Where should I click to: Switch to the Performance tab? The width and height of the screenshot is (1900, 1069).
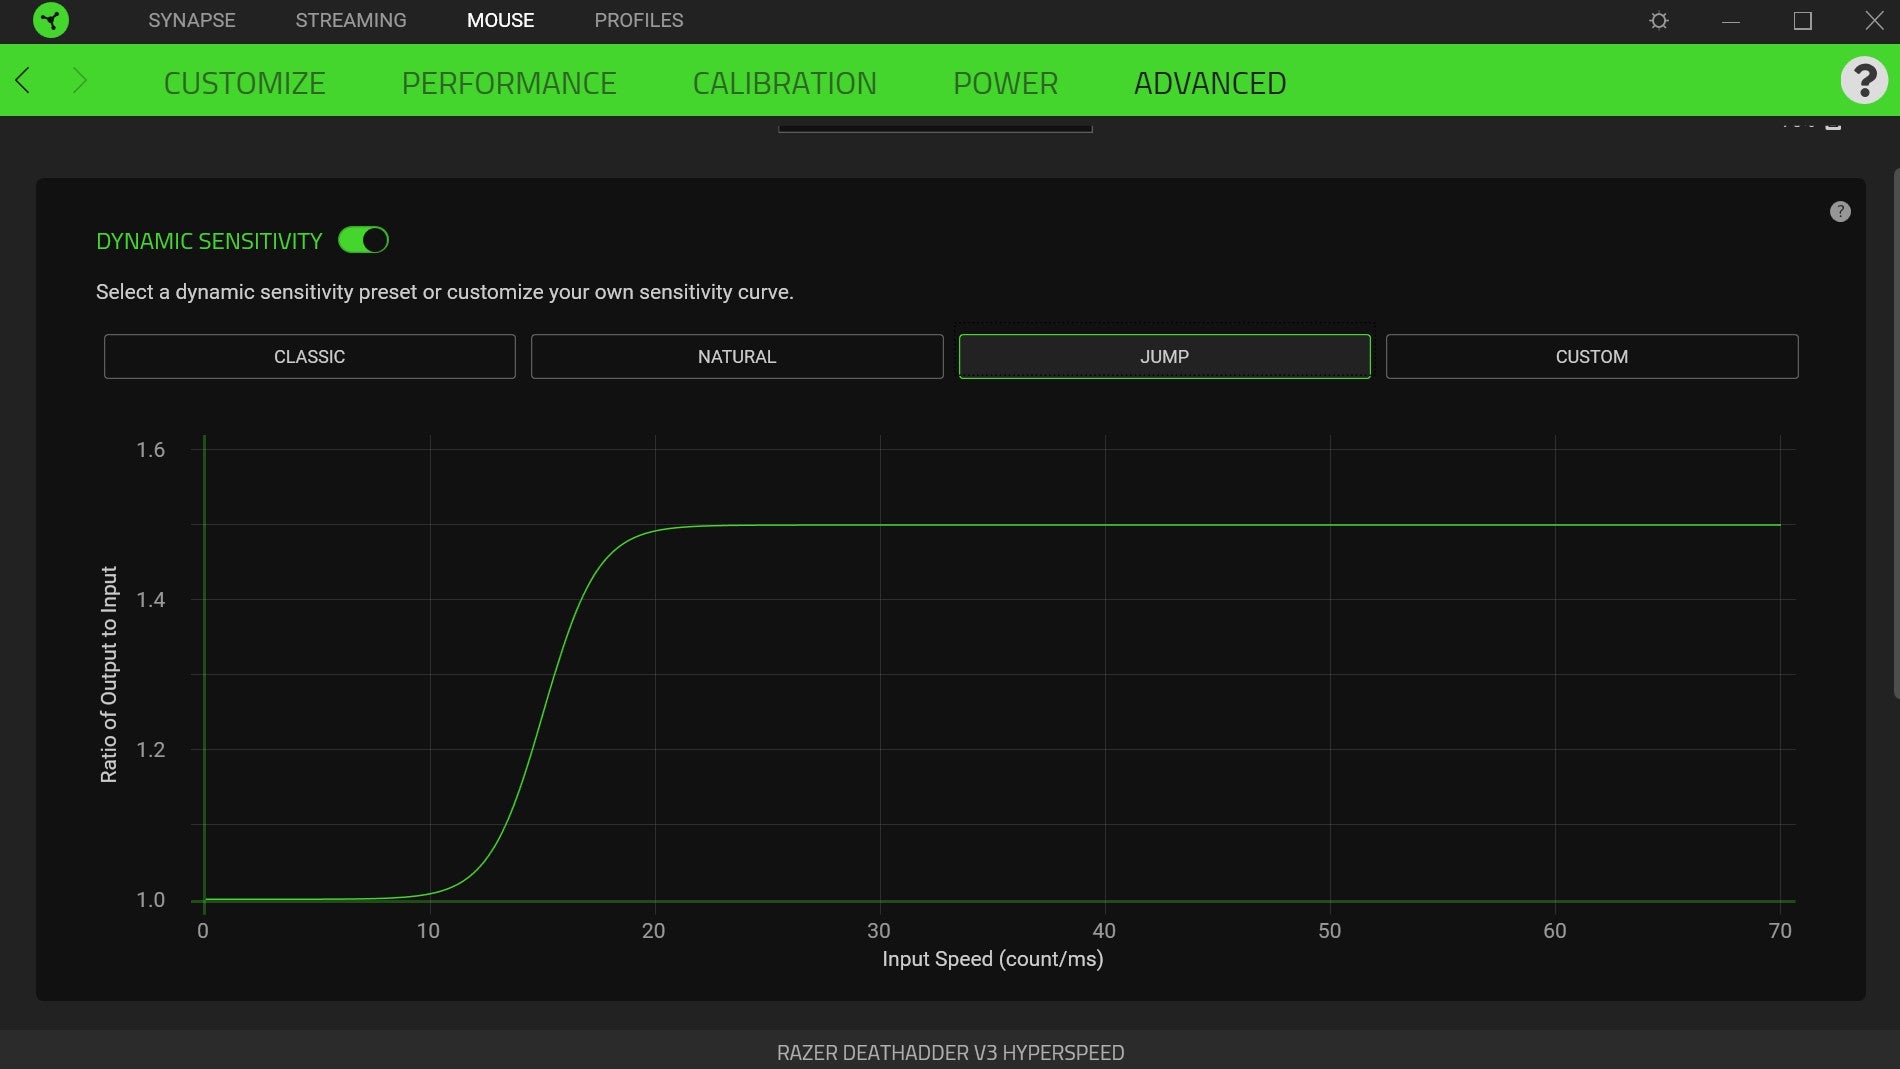(x=508, y=83)
